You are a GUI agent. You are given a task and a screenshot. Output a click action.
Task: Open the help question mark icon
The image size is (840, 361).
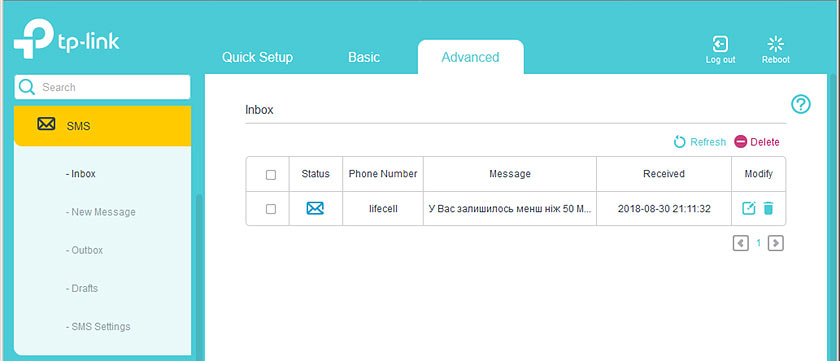click(801, 104)
